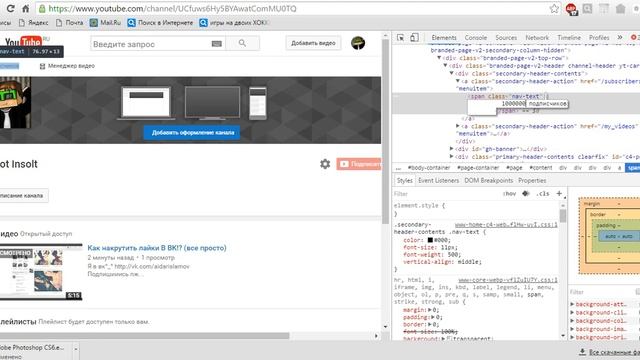Focus the YouTube search field Введите запрос

[x=150, y=44]
